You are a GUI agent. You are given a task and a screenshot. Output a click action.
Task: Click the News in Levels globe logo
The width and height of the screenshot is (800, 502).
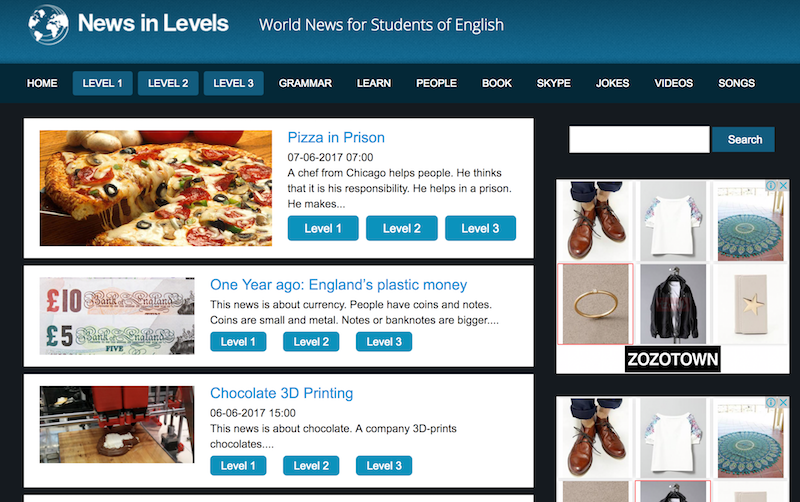tap(48, 24)
